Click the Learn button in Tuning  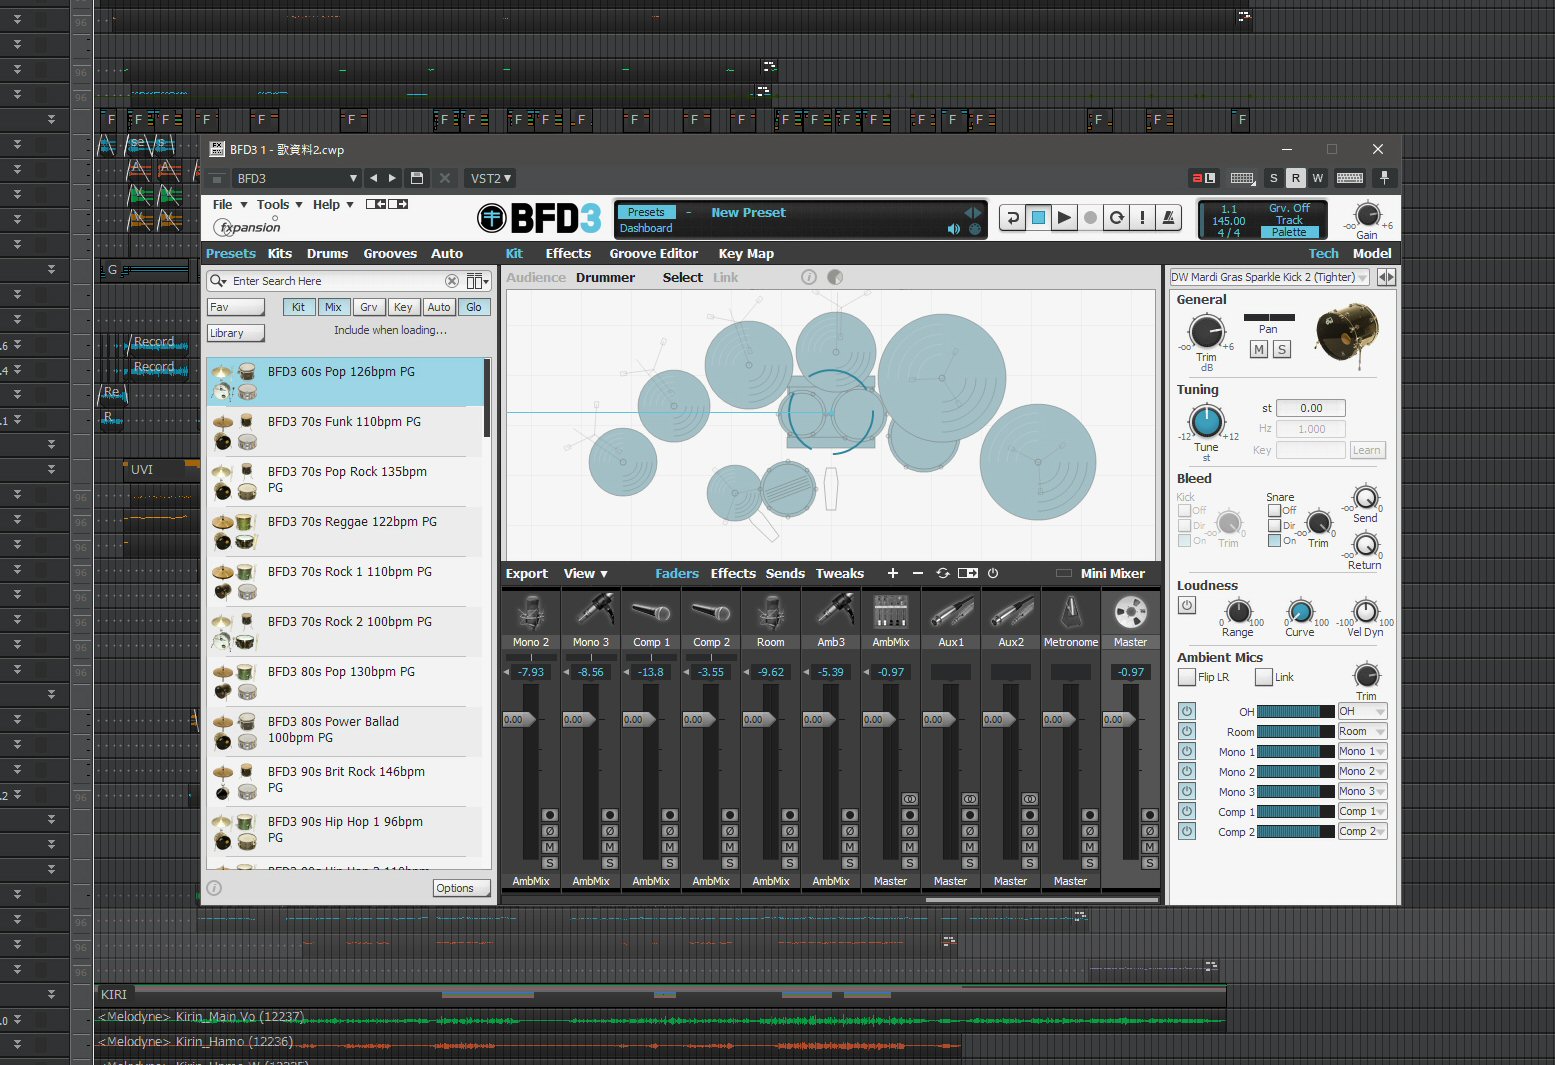pos(1366,450)
